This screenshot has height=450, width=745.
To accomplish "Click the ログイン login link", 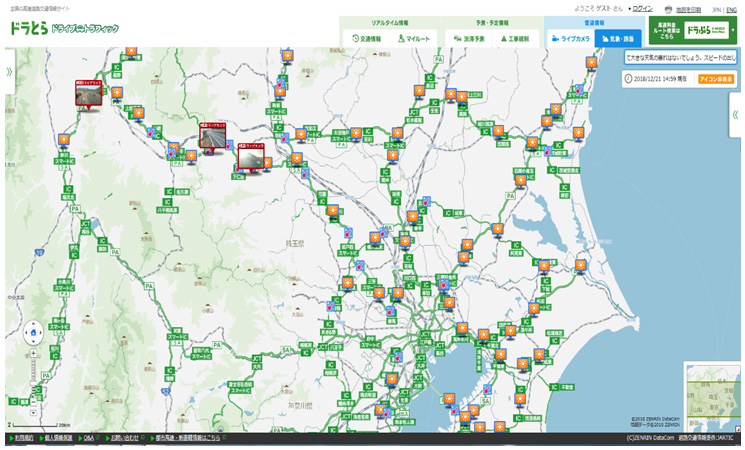I will [x=643, y=8].
